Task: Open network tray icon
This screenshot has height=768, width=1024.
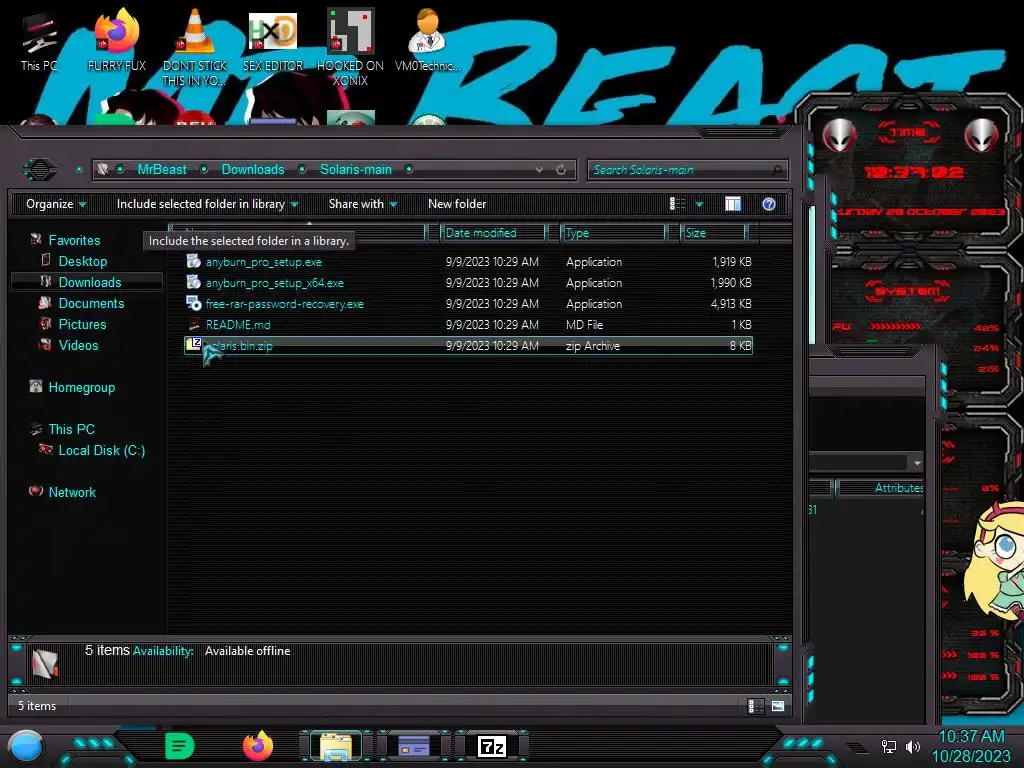Action: point(888,746)
